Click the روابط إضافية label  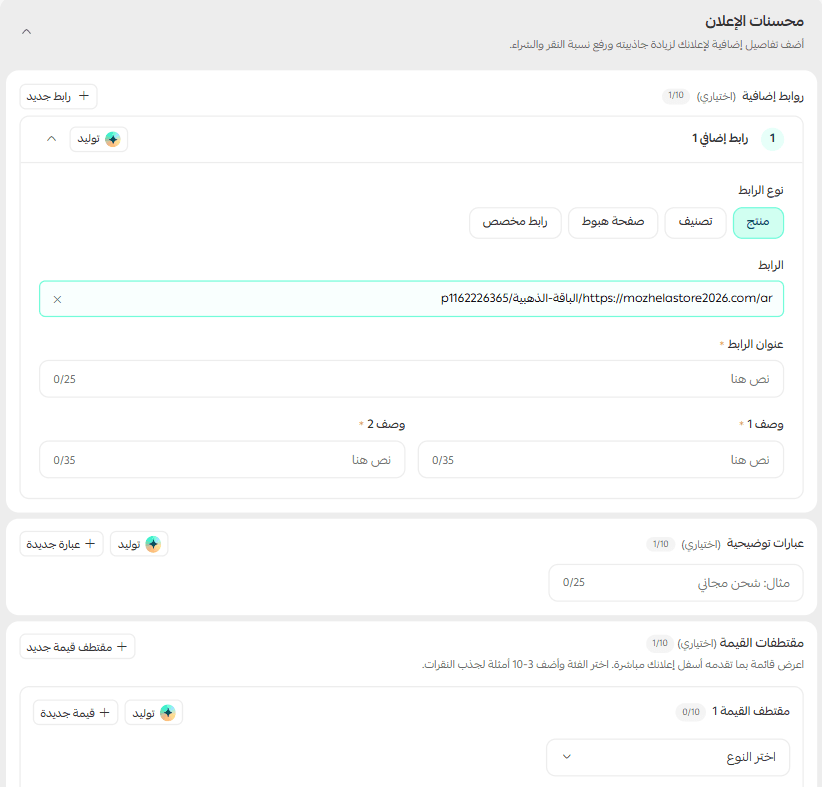point(773,96)
